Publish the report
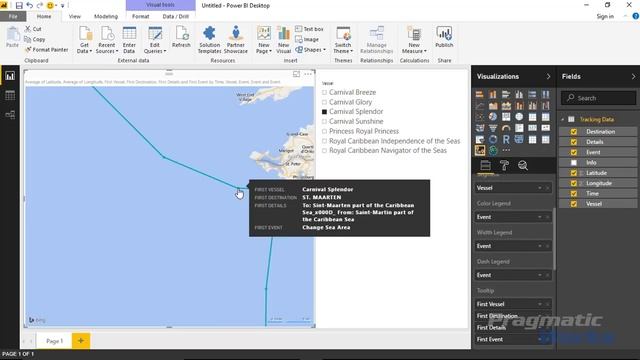Image resolution: width=640 pixels, height=360 pixels. tap(444, 38)
